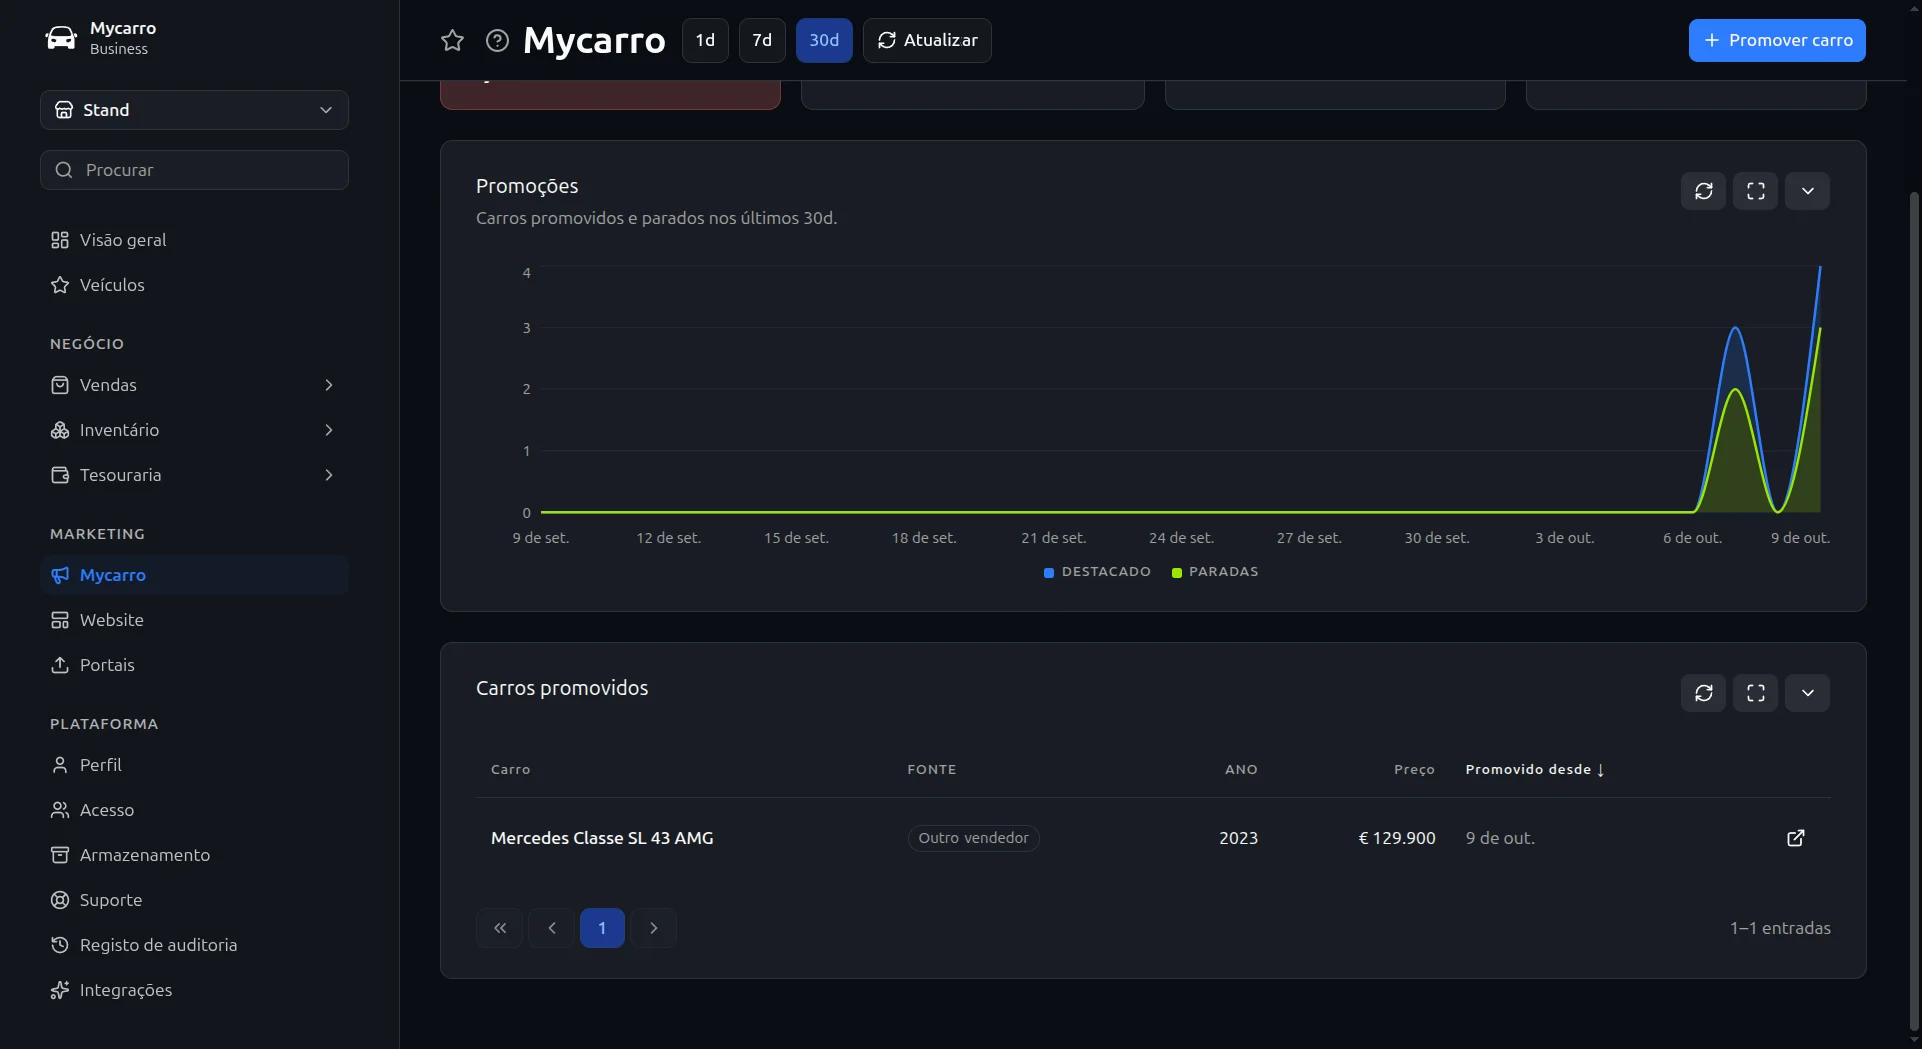Open Acesso in the sidebar
This screenshot has width=1922, height=1049.
[x=194, y=810]
